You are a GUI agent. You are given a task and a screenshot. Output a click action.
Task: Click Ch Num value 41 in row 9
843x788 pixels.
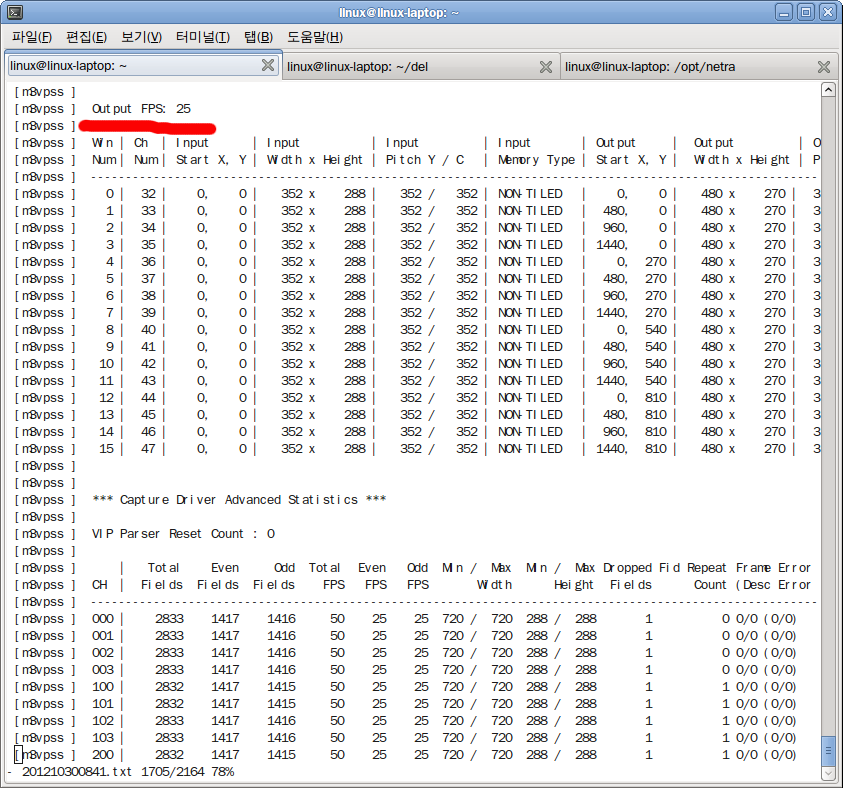pyautogui.click(x=148, y=347)
